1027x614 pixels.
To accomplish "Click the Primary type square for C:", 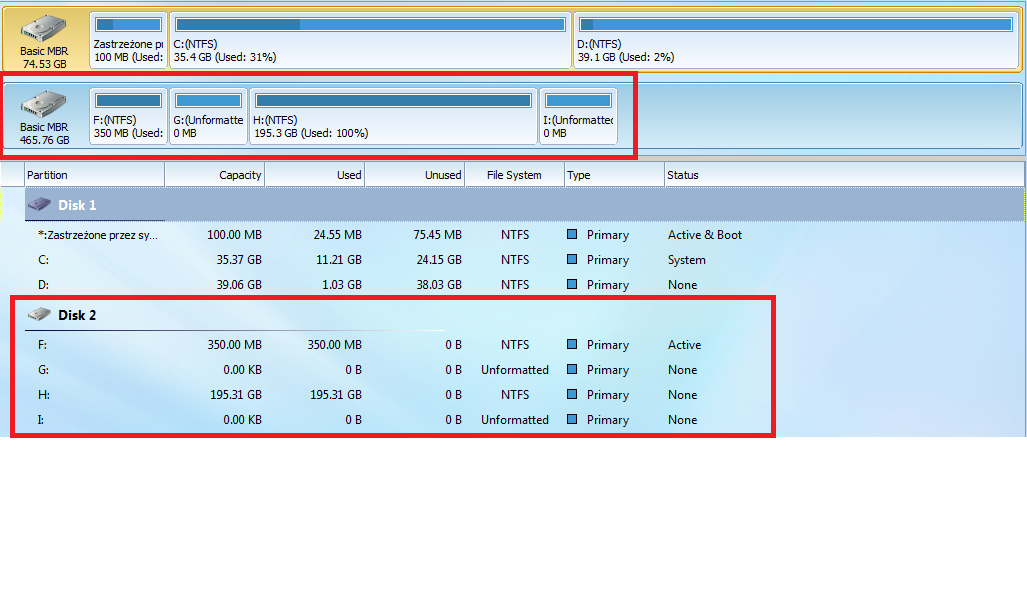I will pos(572,259).
